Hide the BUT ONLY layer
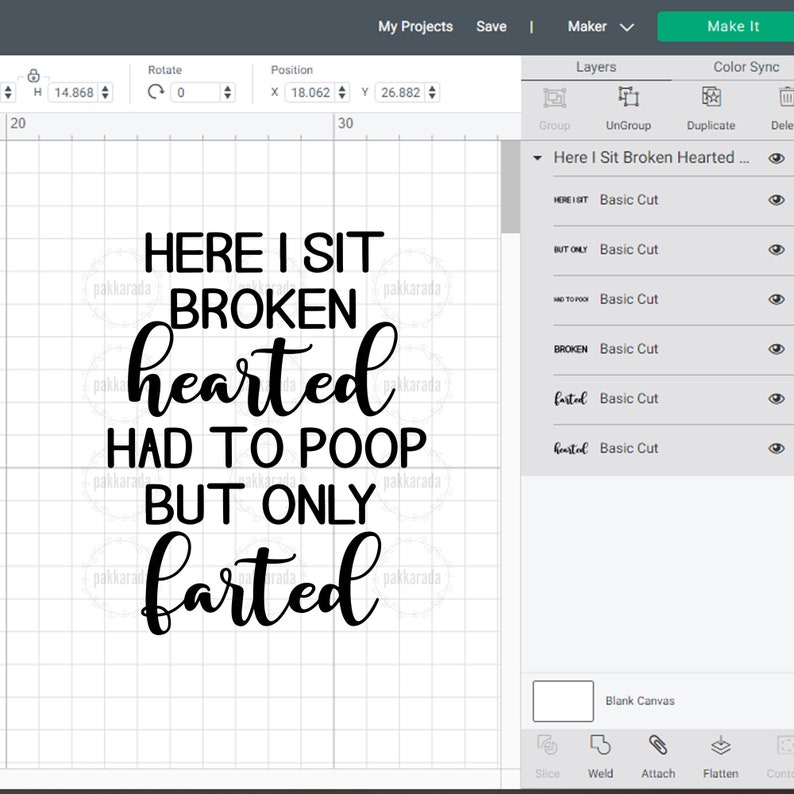Viewport: 794px width, 794px height. click(x=776, y=250)
